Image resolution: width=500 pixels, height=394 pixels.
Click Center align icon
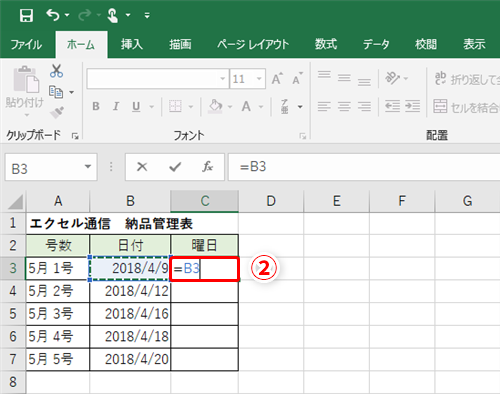pyautogui.click(x=344, y=106)
